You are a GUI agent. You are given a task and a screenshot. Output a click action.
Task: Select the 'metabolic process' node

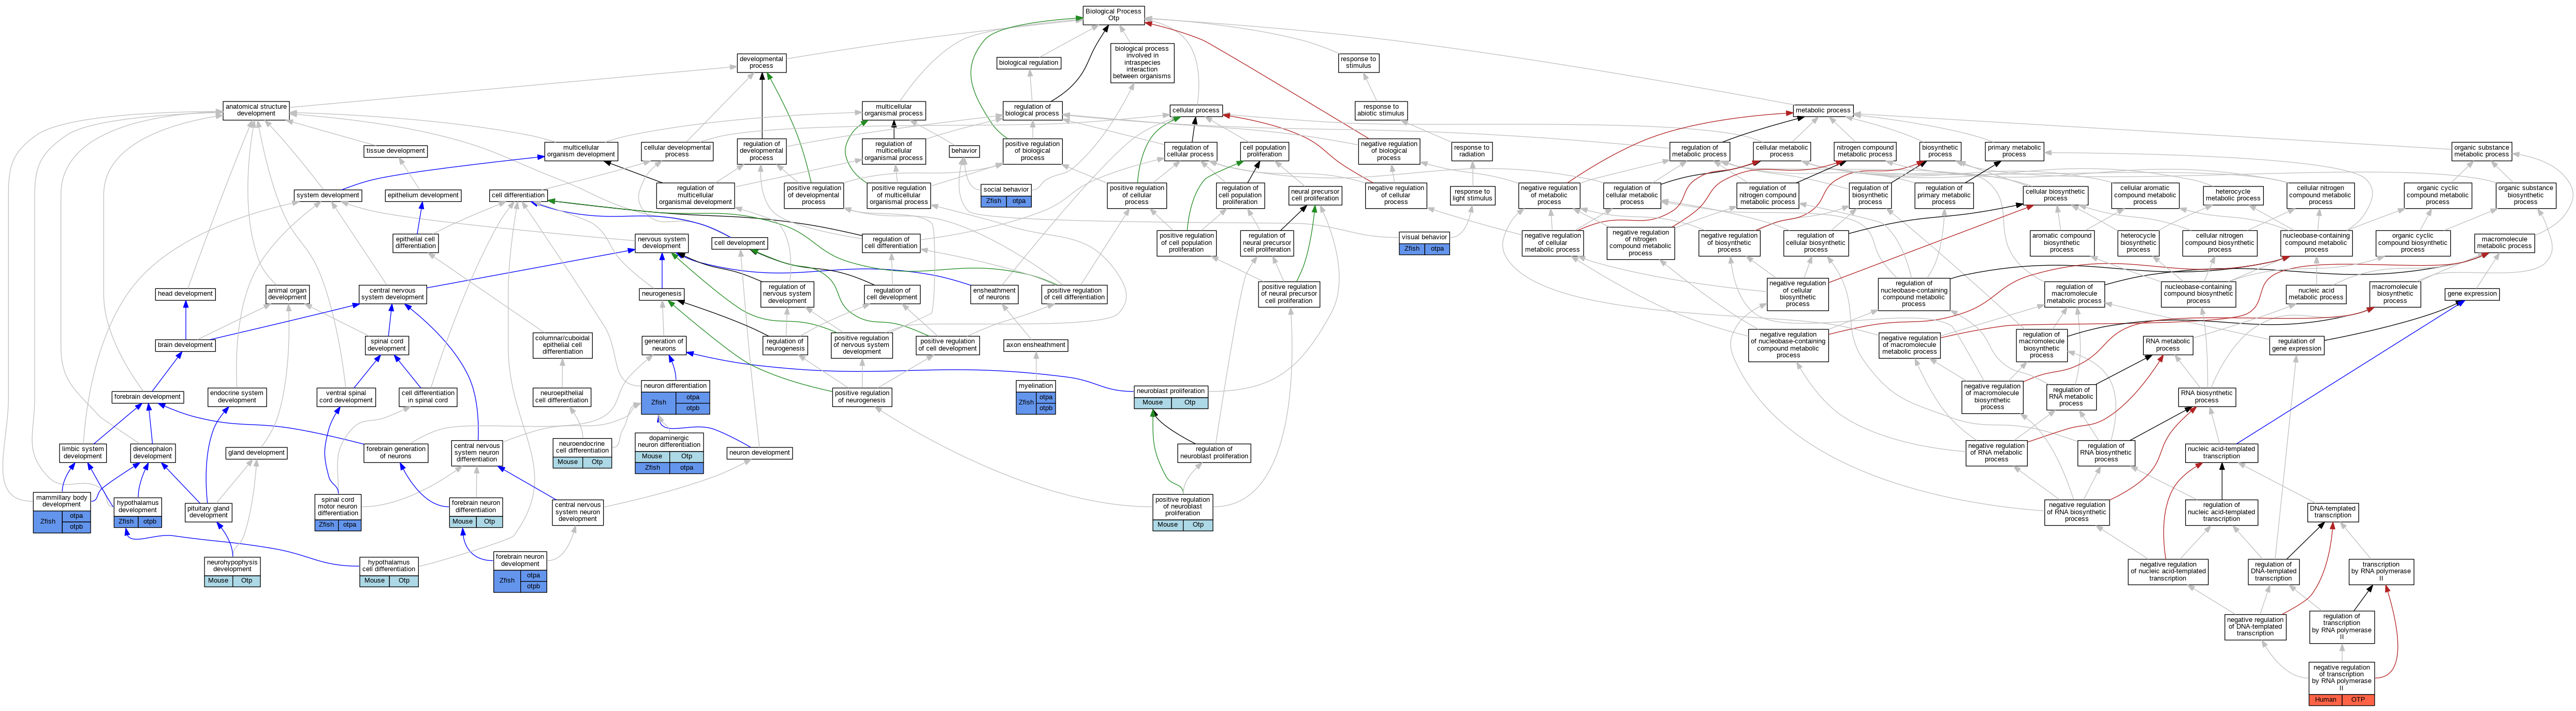click(1823, 110)
